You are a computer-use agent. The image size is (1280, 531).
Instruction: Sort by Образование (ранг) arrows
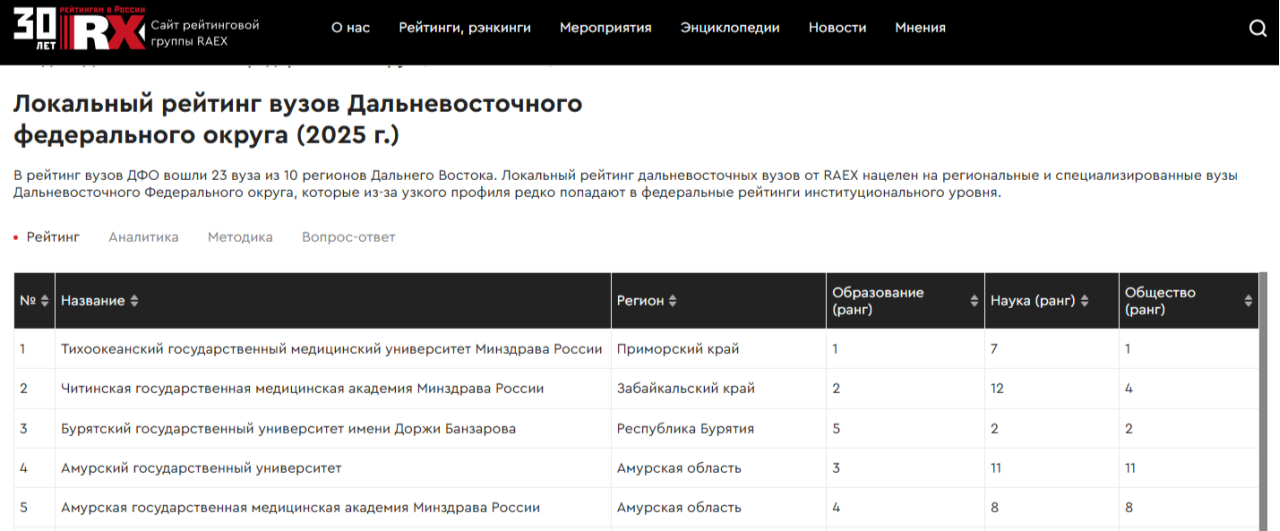pyautogui.click(x=974, y=301)
